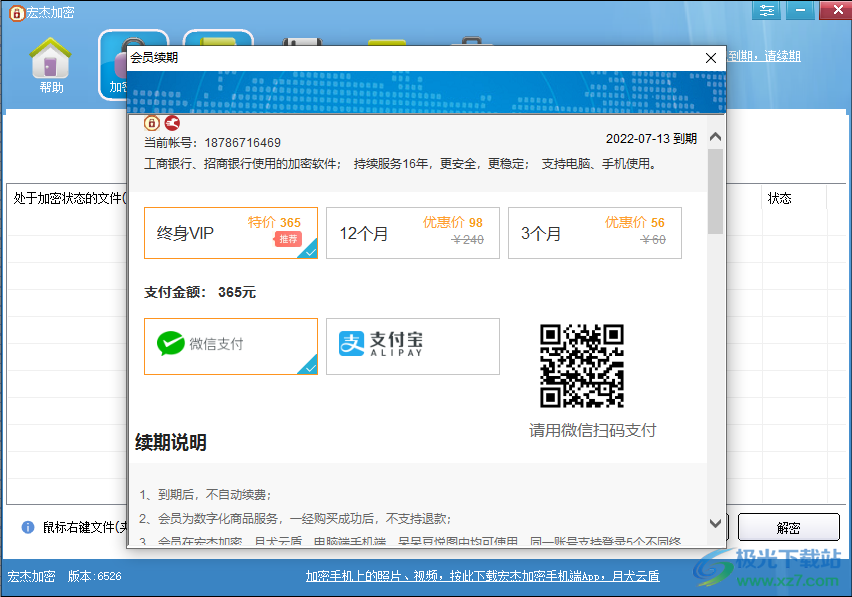
Task: Click the 状态 column header
Action: (x=779, y=198)
